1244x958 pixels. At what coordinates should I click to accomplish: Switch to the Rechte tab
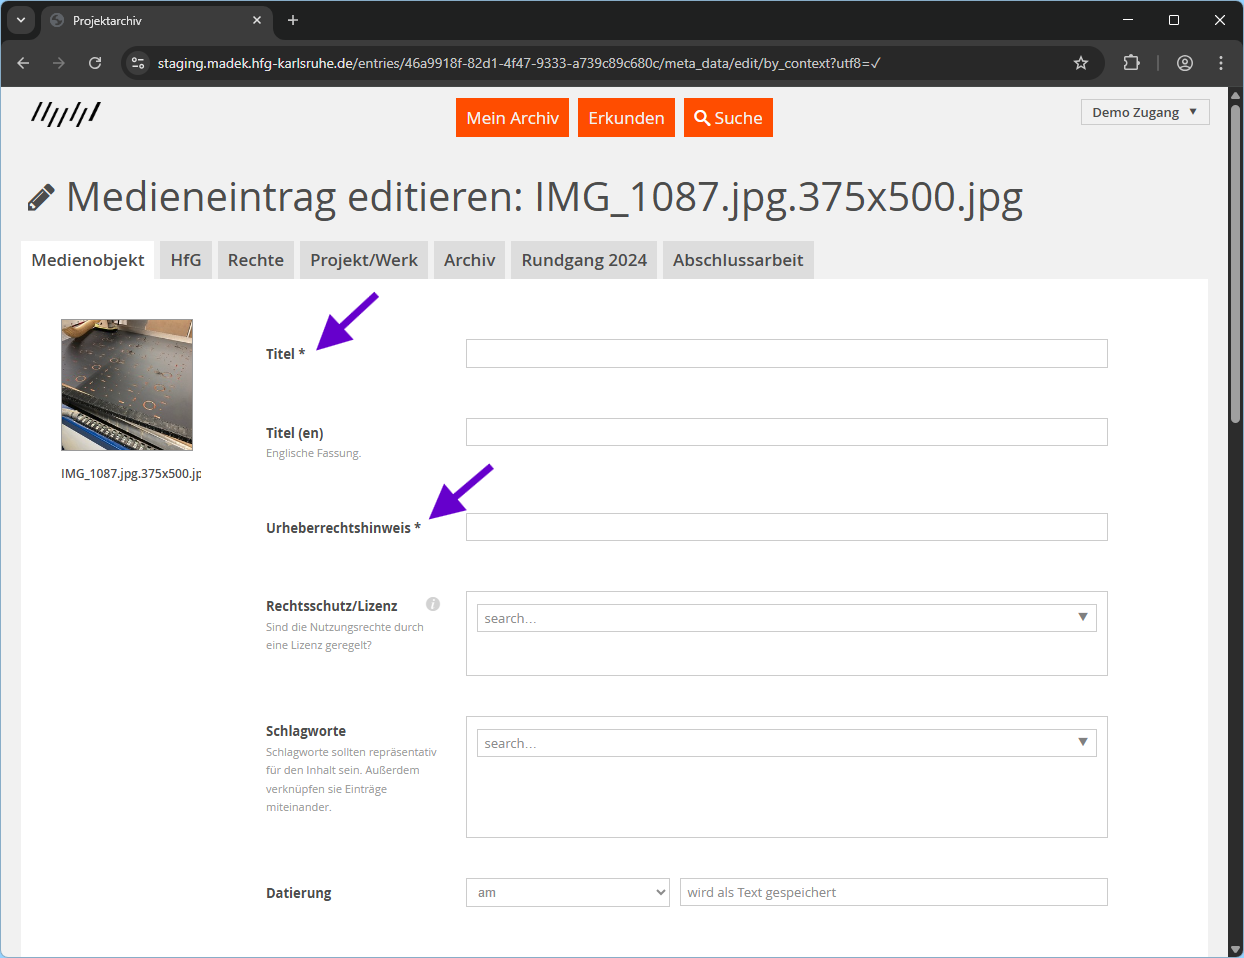[x=255, y=259]
